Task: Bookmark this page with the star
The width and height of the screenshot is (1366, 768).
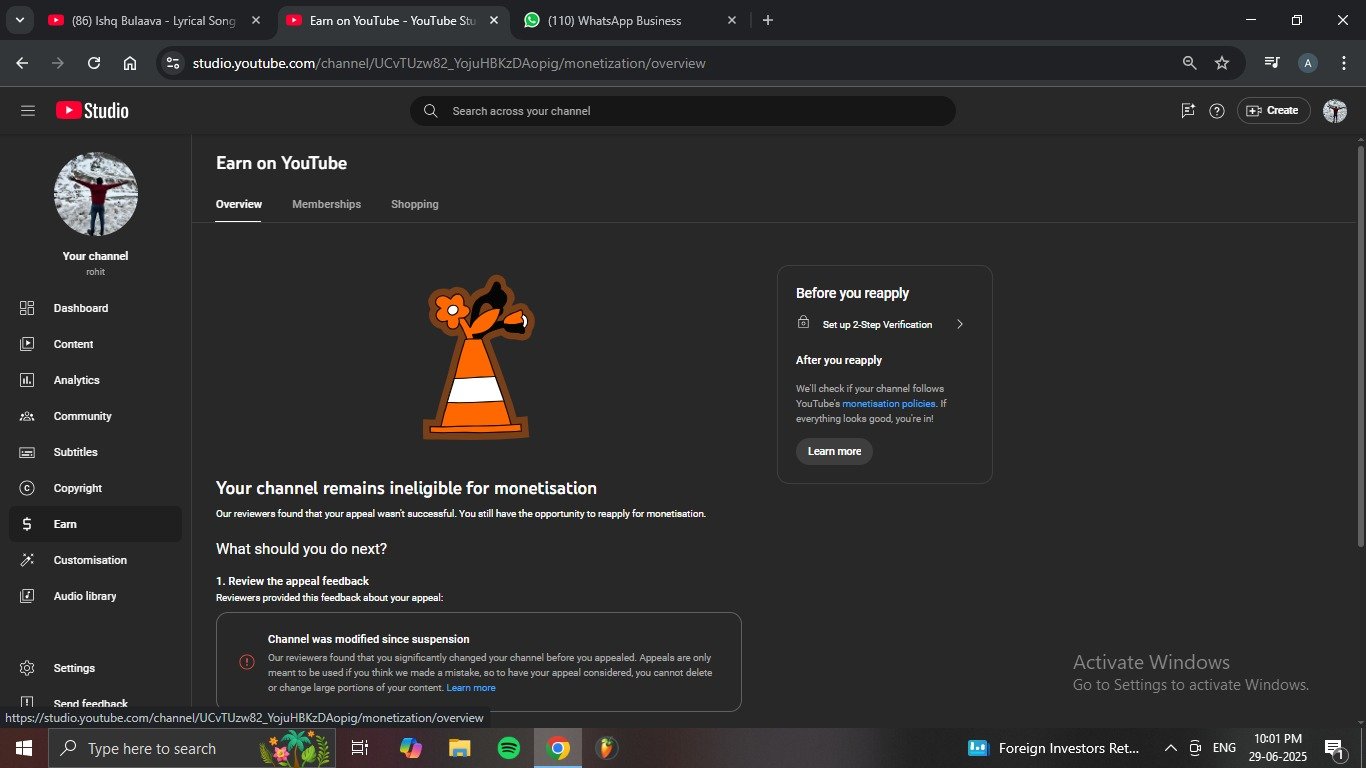Action: click(1222, 63)
